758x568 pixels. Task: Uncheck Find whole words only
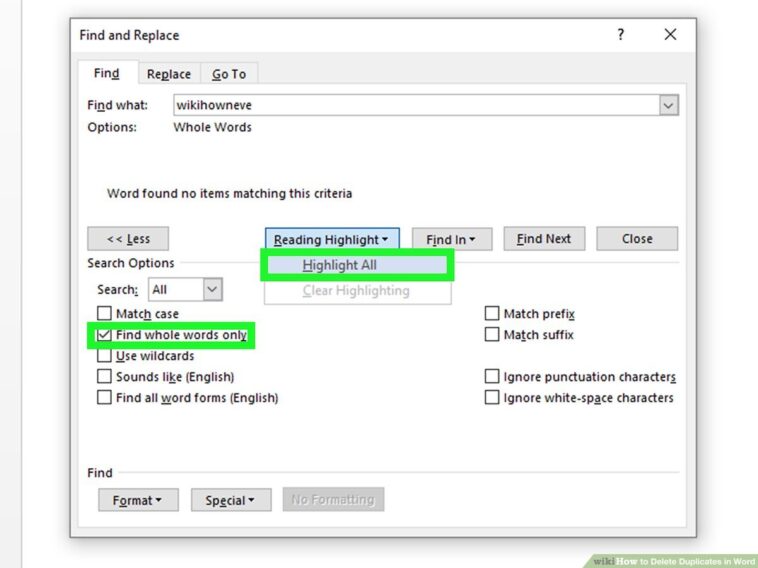[105, 335]
